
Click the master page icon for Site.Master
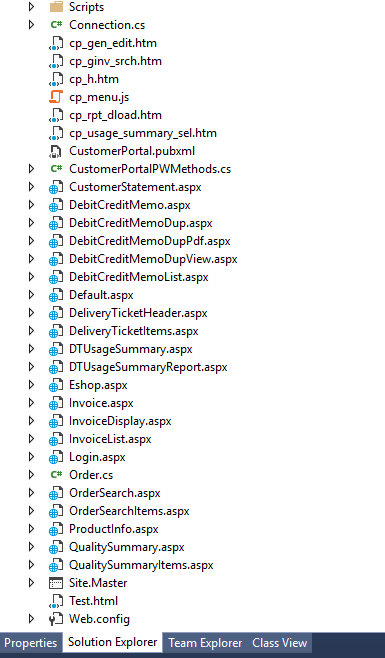coord(56,583)
